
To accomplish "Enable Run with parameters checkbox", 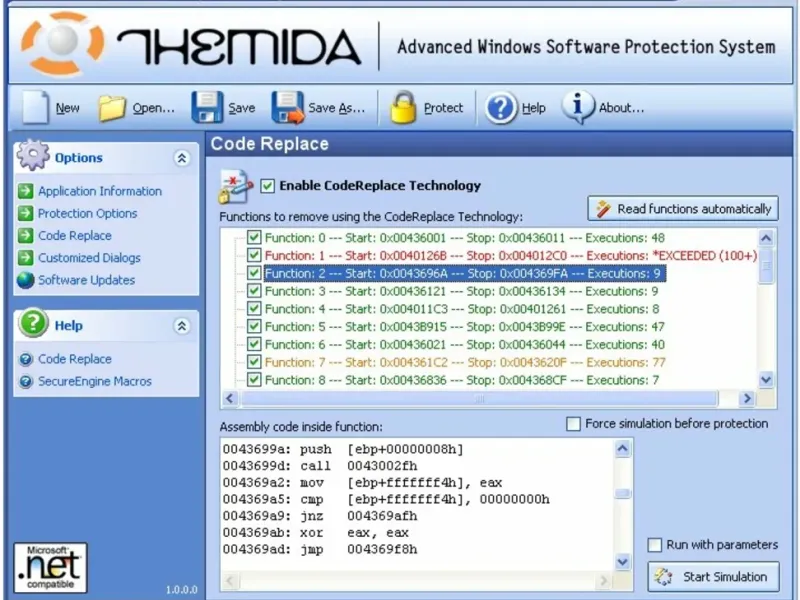I will click(x=655, y=545).
